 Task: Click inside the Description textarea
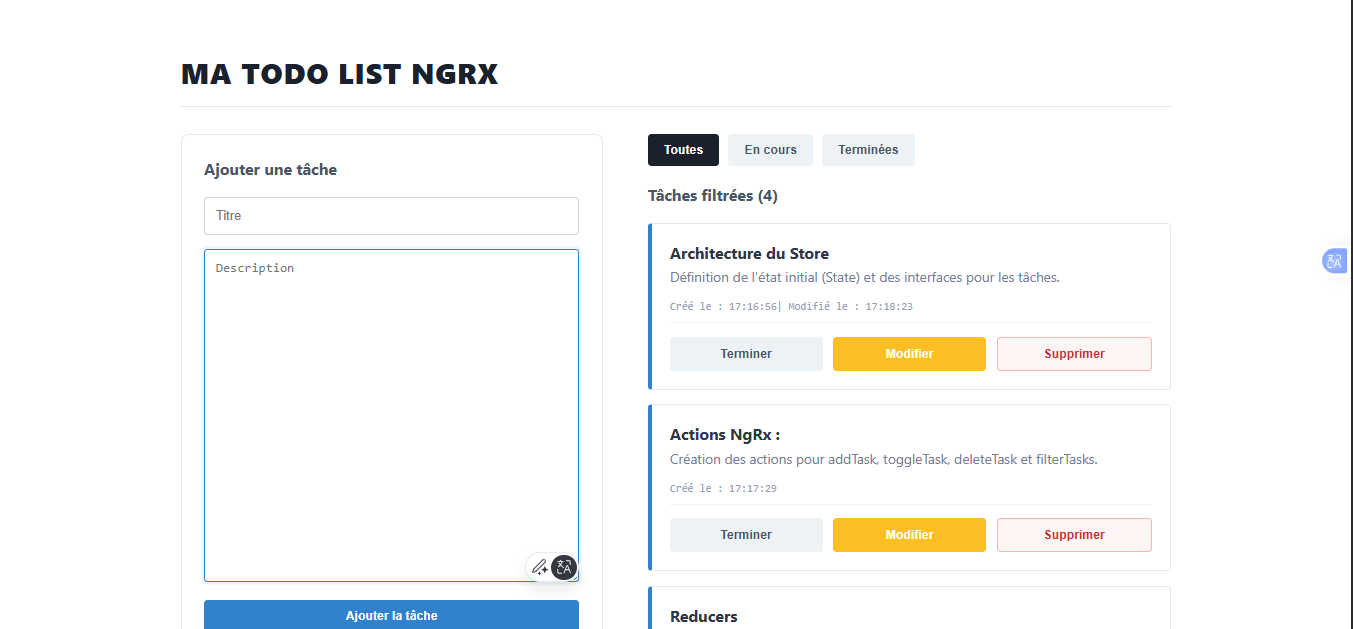(391, 415)
